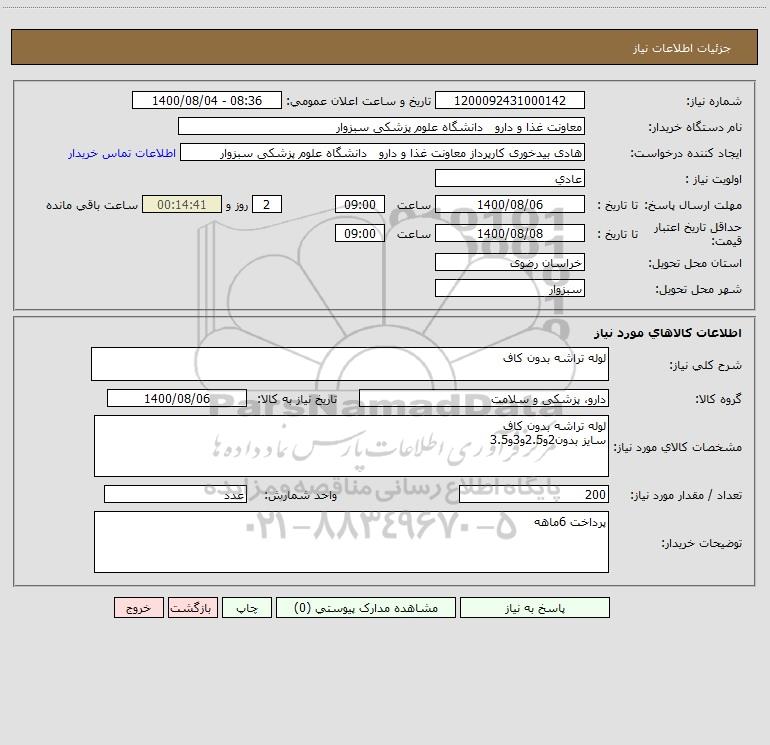Image resolution: width=770 pixels, height=745 pixels.
Task: Click the تعداد / مقدار مورد نیاز label
Action: point(686,496)
